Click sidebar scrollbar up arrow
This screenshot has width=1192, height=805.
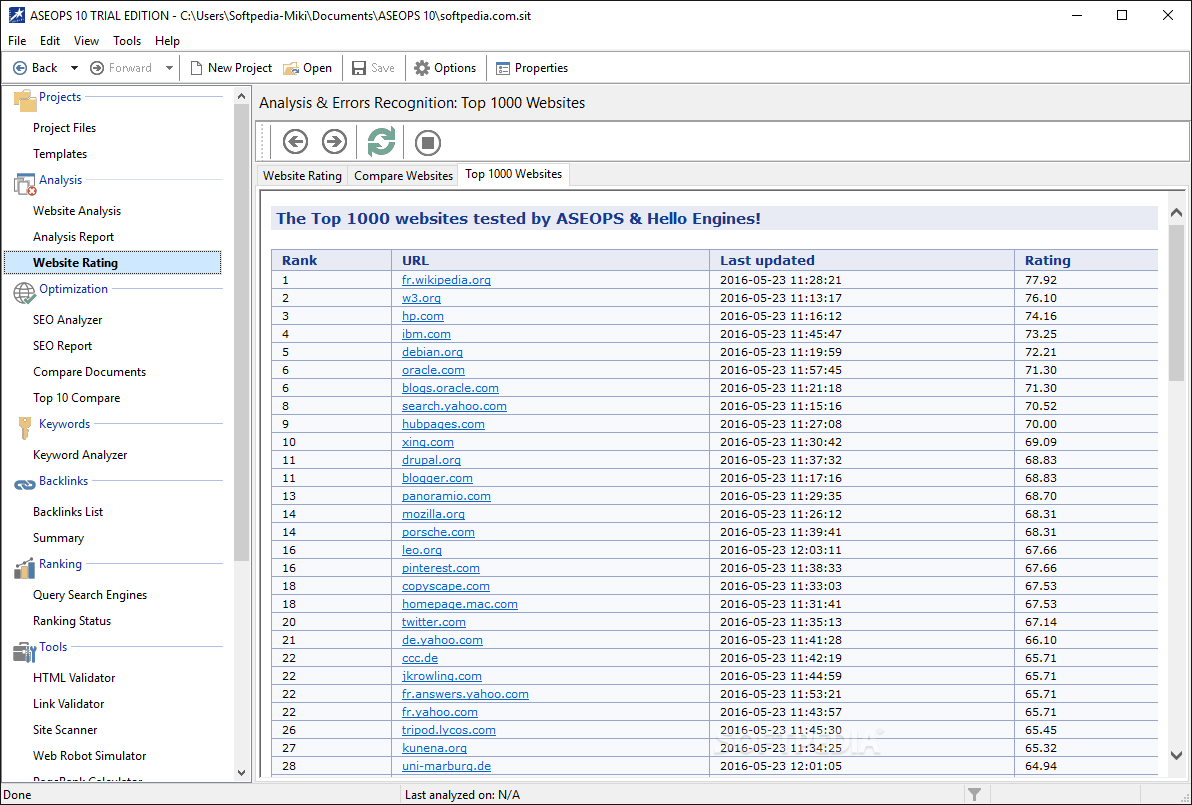pos(242,97)
